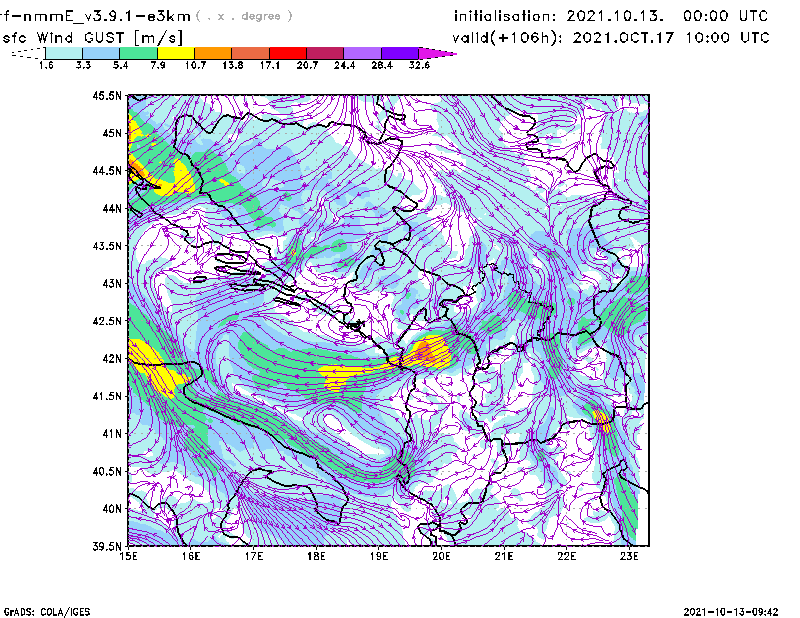This screenshot has height=618, width=800.
Task: Click the legend value 3.3
Action: point(83,65)
